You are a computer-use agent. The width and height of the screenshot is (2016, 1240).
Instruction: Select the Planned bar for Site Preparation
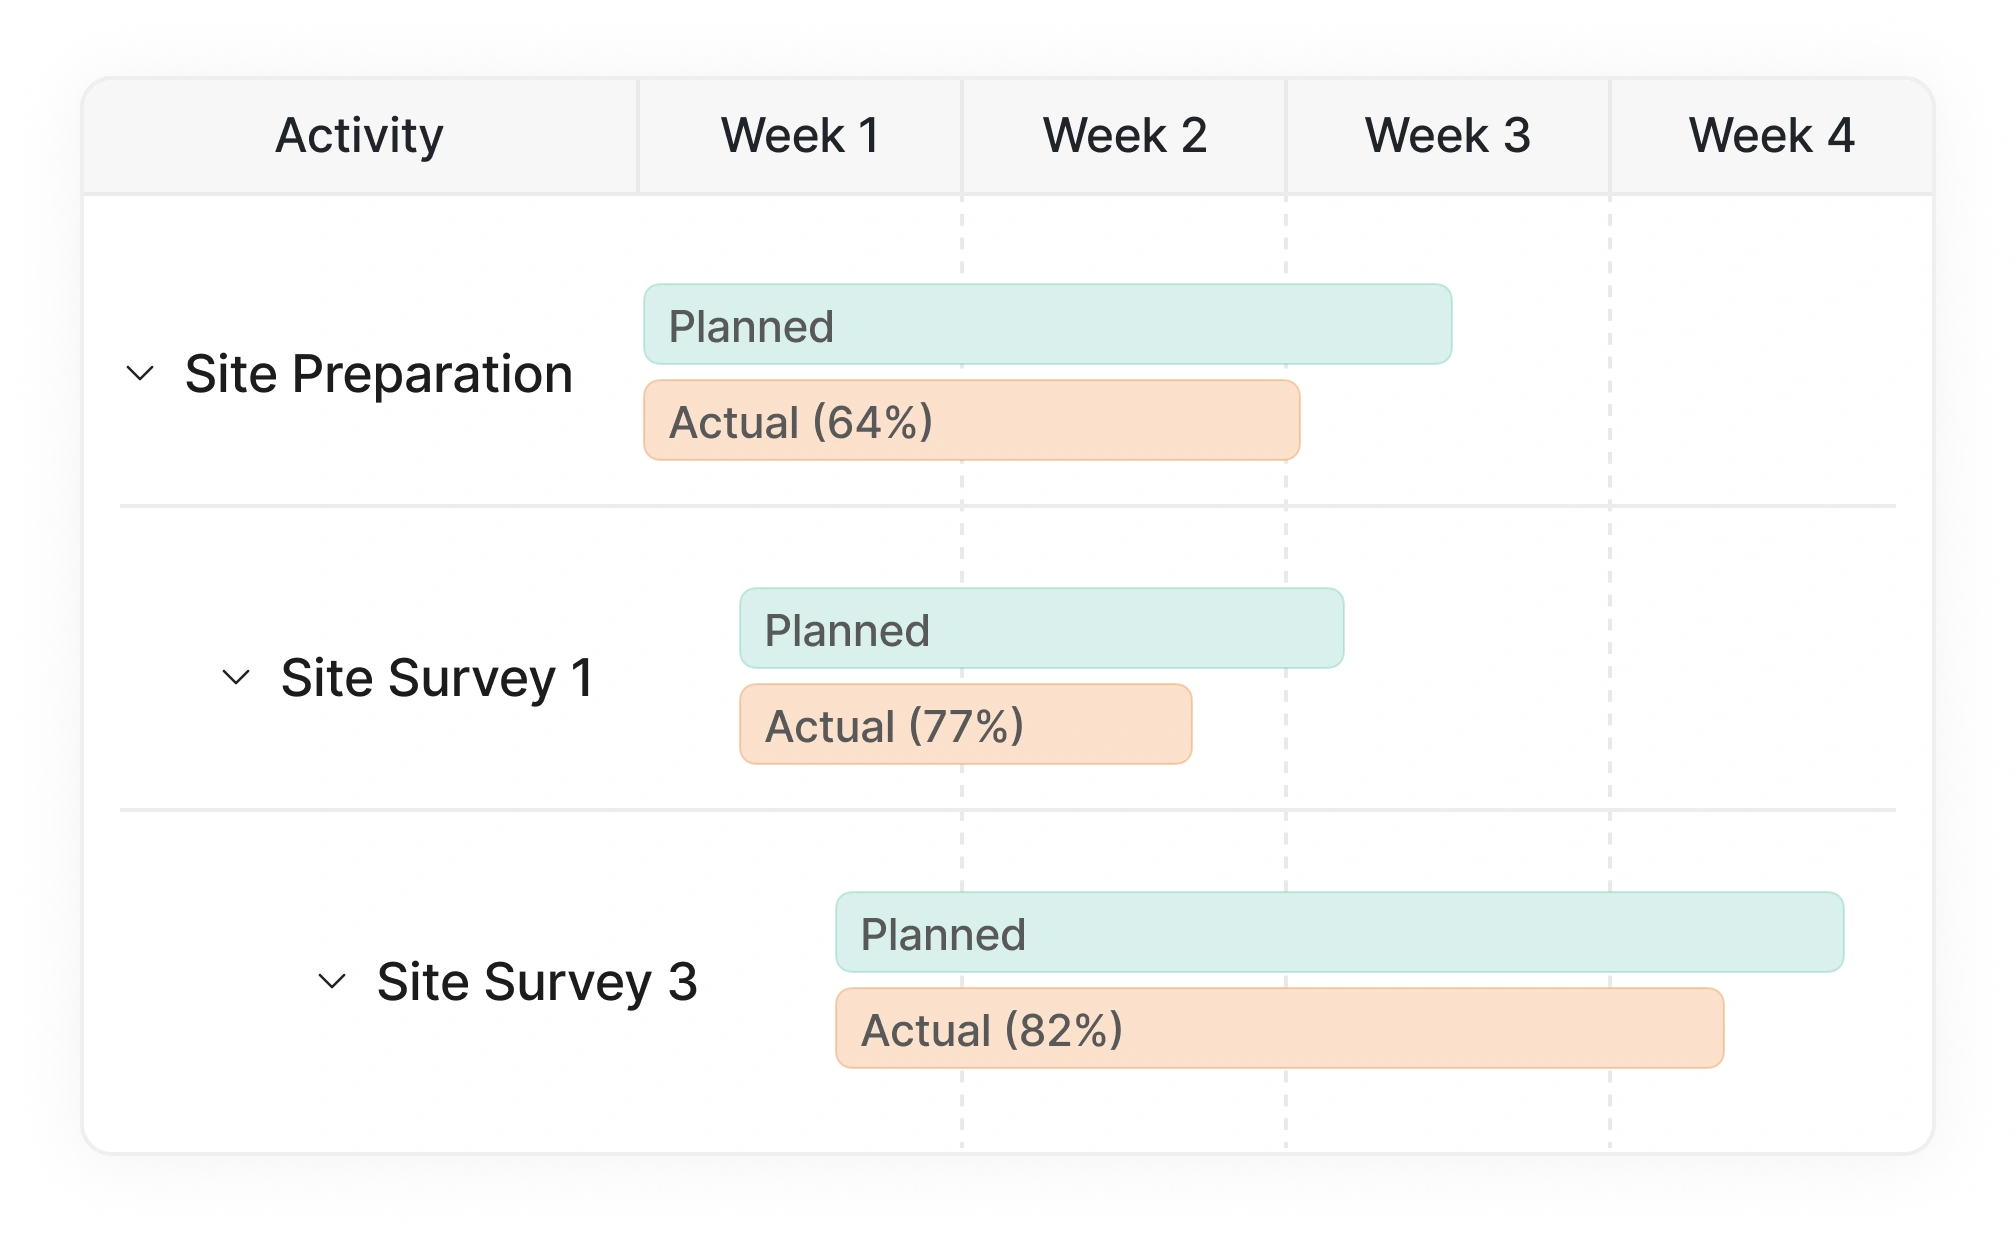1047,325
